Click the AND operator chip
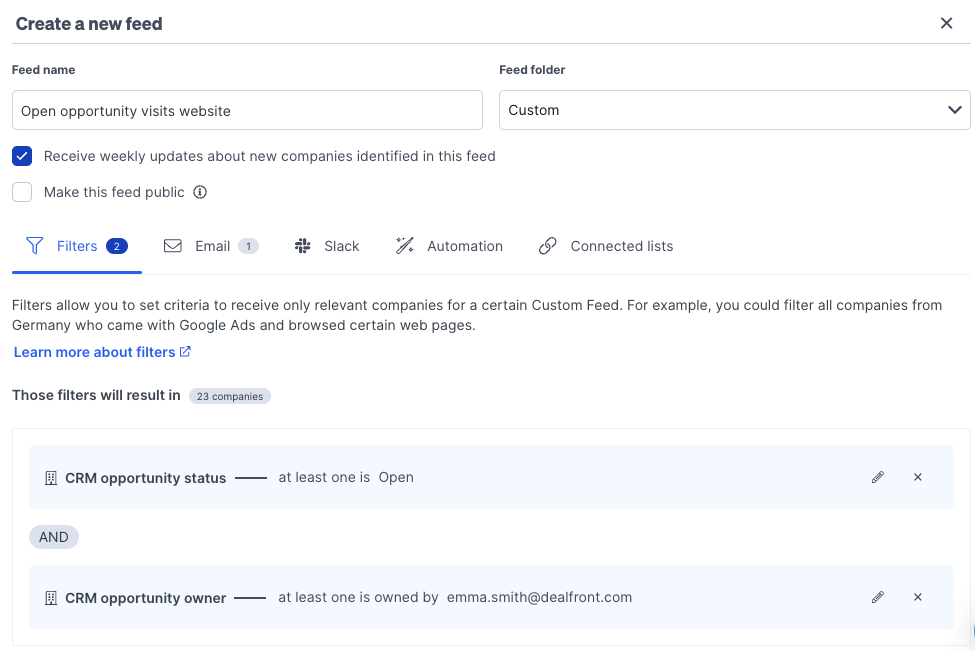Screen dimensions: 975x651 click(53, 537)
